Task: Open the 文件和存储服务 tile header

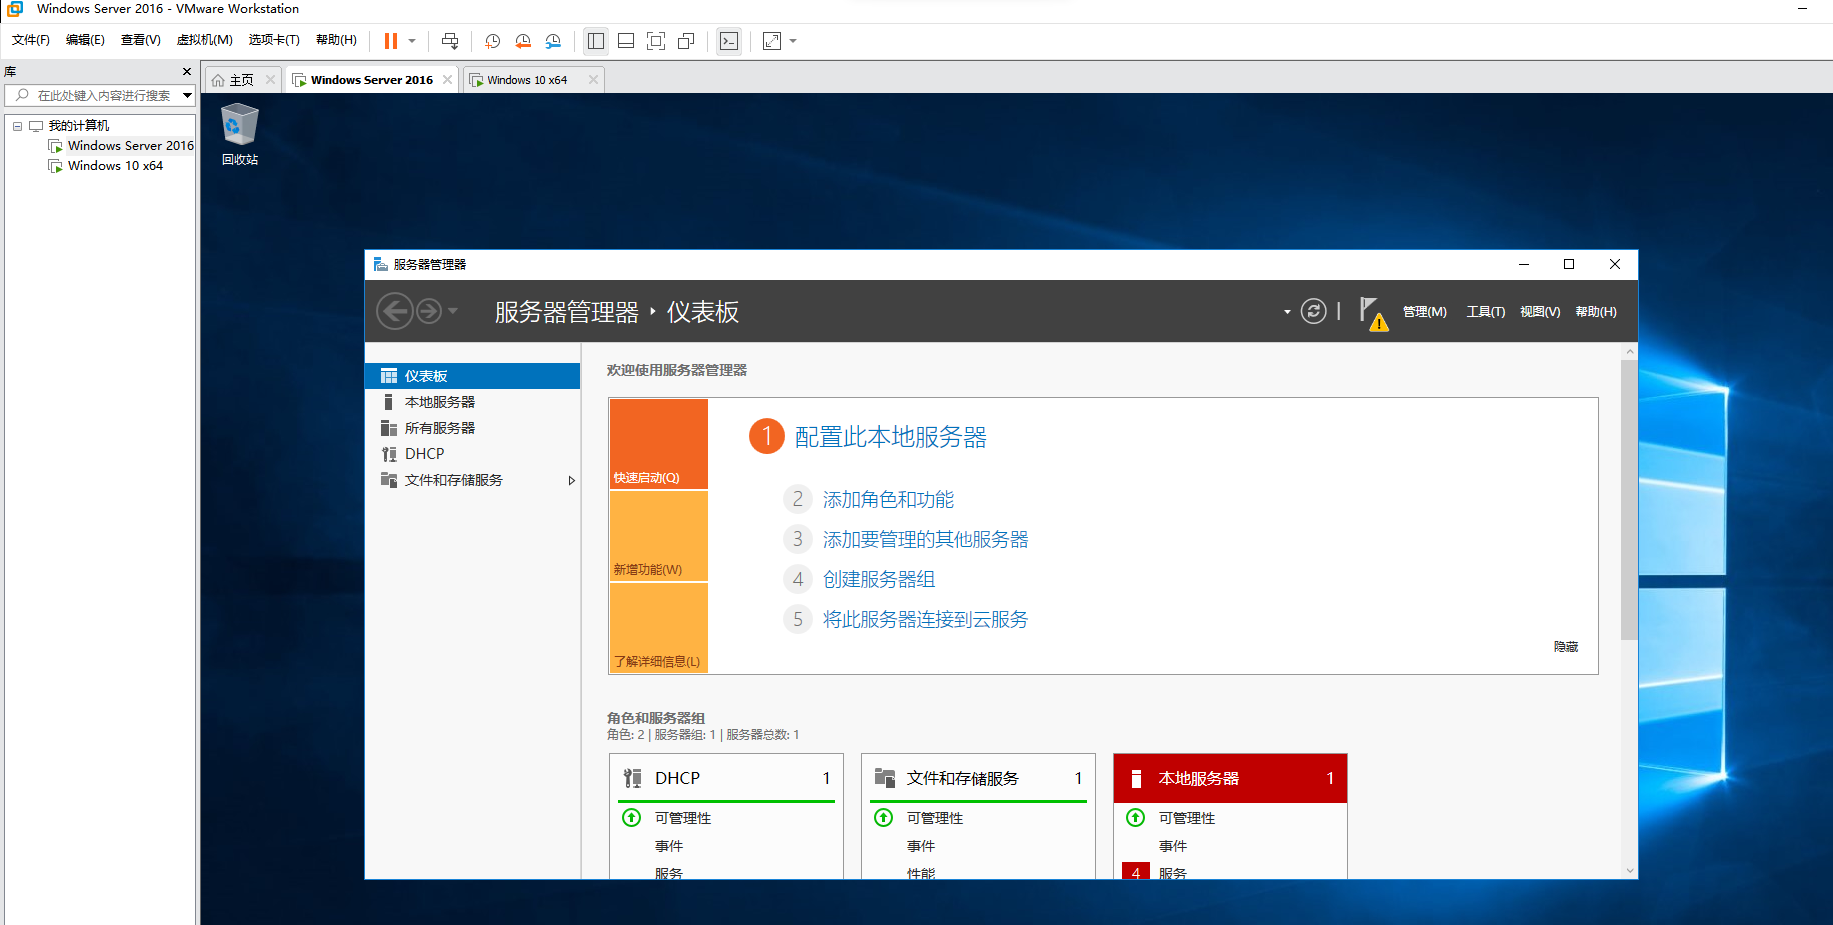Action: [978, 778]
